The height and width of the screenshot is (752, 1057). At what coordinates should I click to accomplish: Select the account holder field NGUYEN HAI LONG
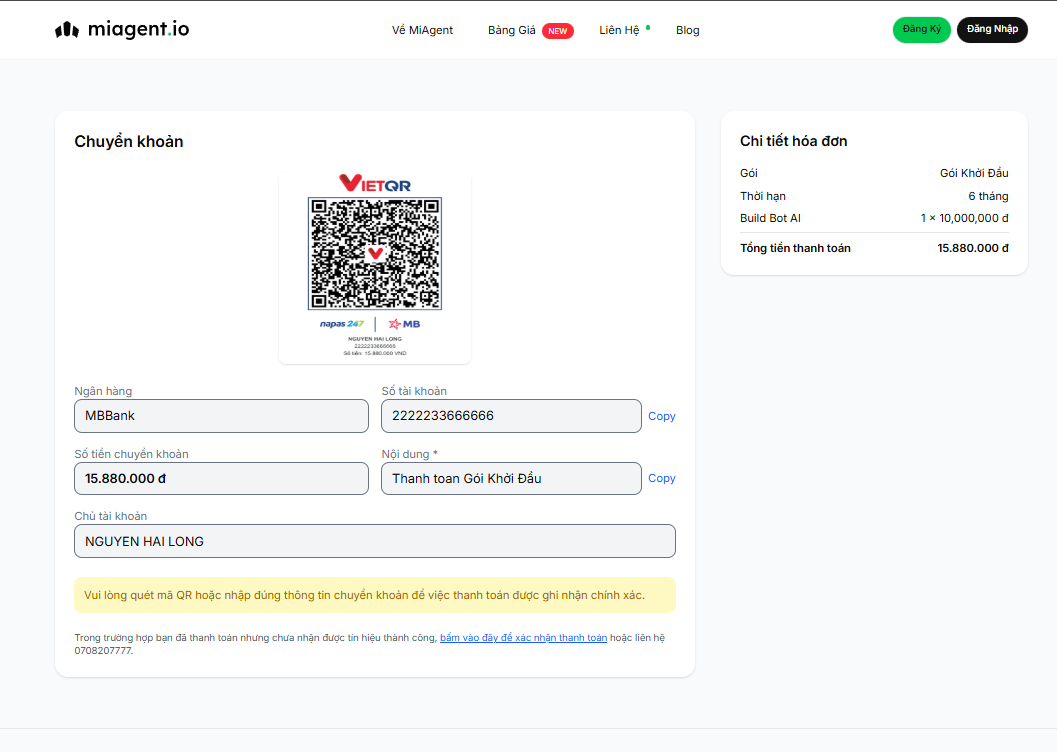pos(375,541)
